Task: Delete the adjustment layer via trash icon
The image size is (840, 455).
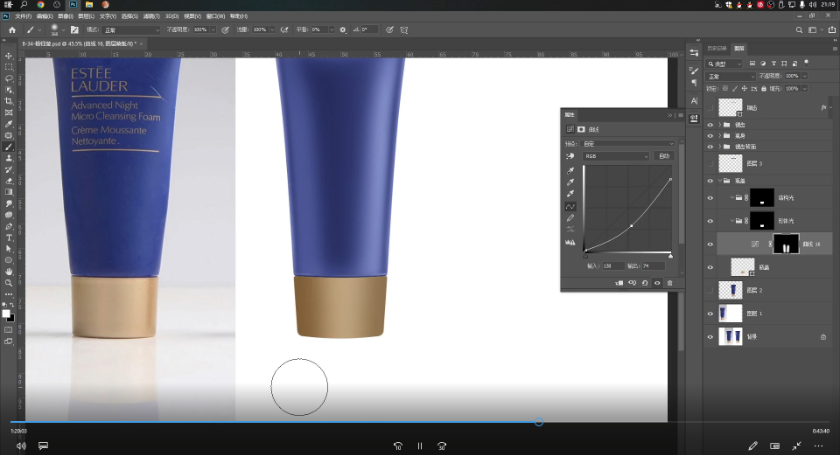Action: (x=670, y=283)
